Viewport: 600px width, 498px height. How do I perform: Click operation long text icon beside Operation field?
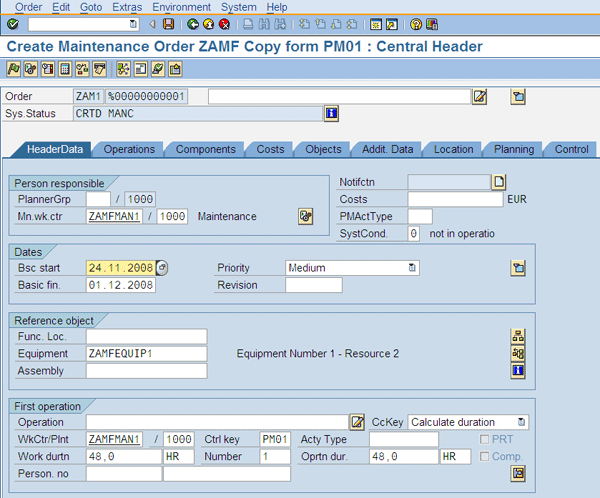[x=357, y=422]
